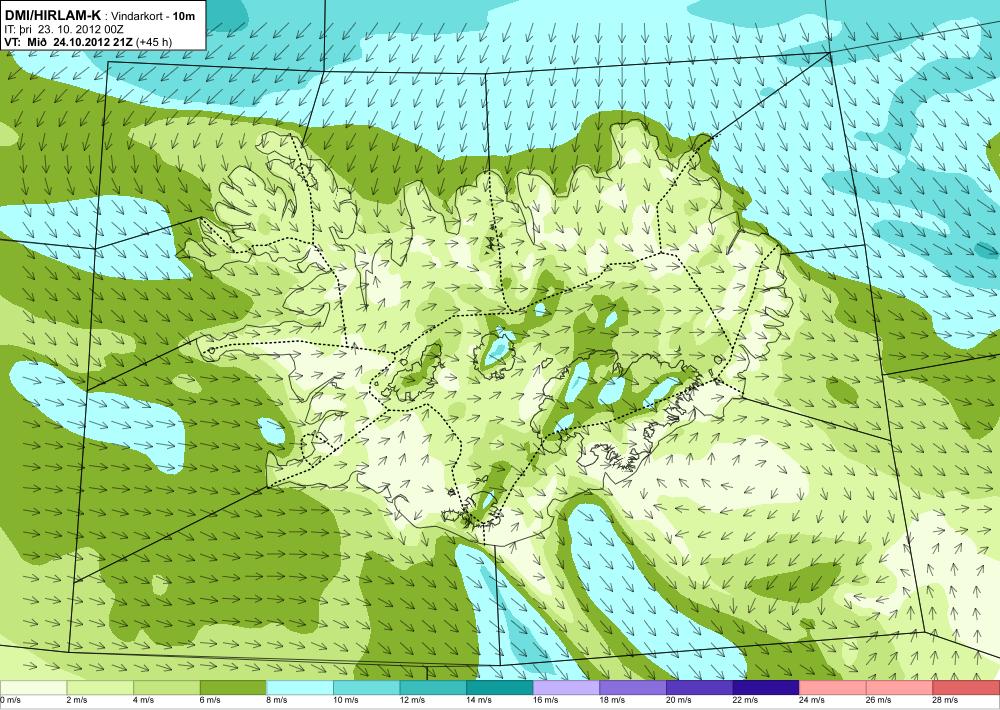Click the '28 m/s' legend label
Screen dimensions: 1000x710
946,700
